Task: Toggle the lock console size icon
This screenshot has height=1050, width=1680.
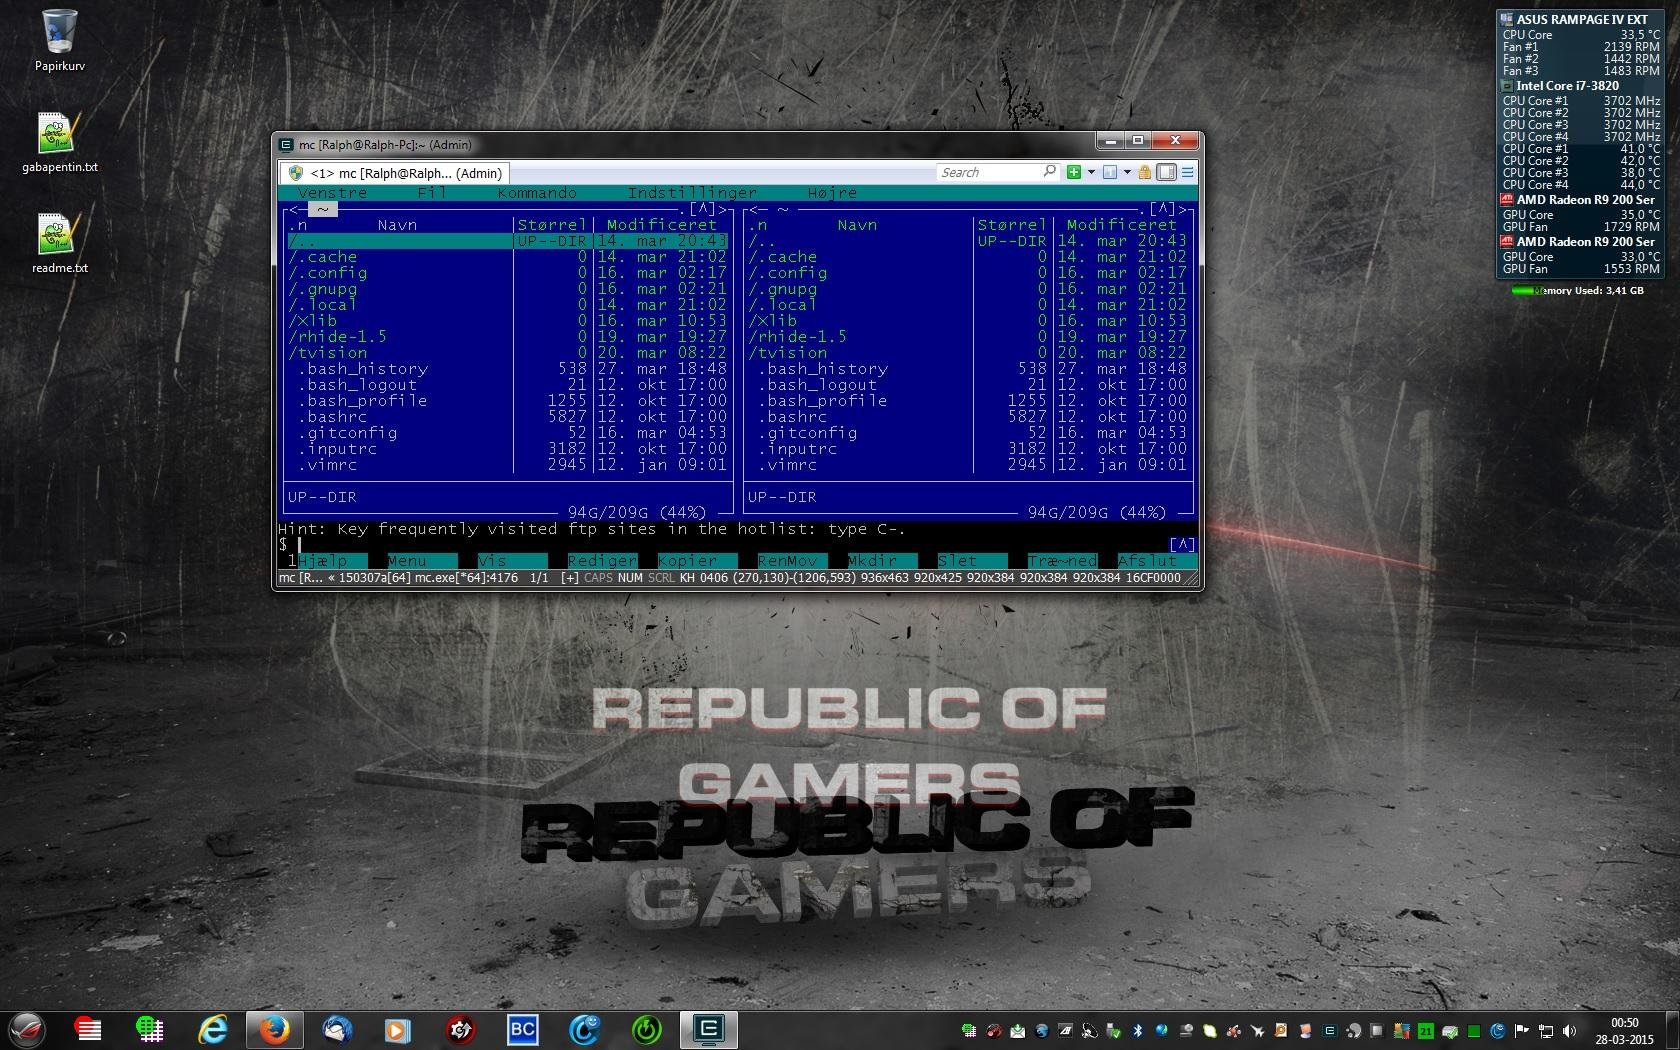Action: click(x=1145, y=172)
